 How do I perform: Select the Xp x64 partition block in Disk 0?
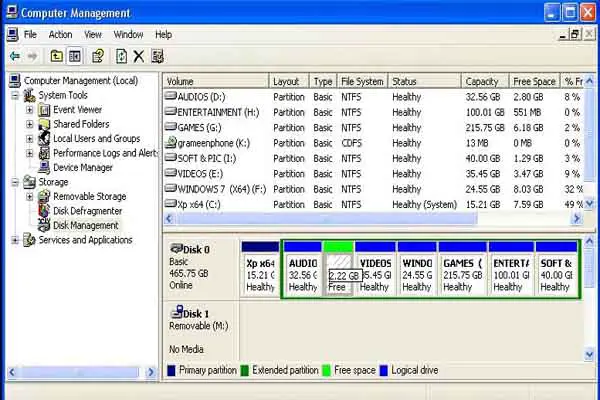click(260, 268)
